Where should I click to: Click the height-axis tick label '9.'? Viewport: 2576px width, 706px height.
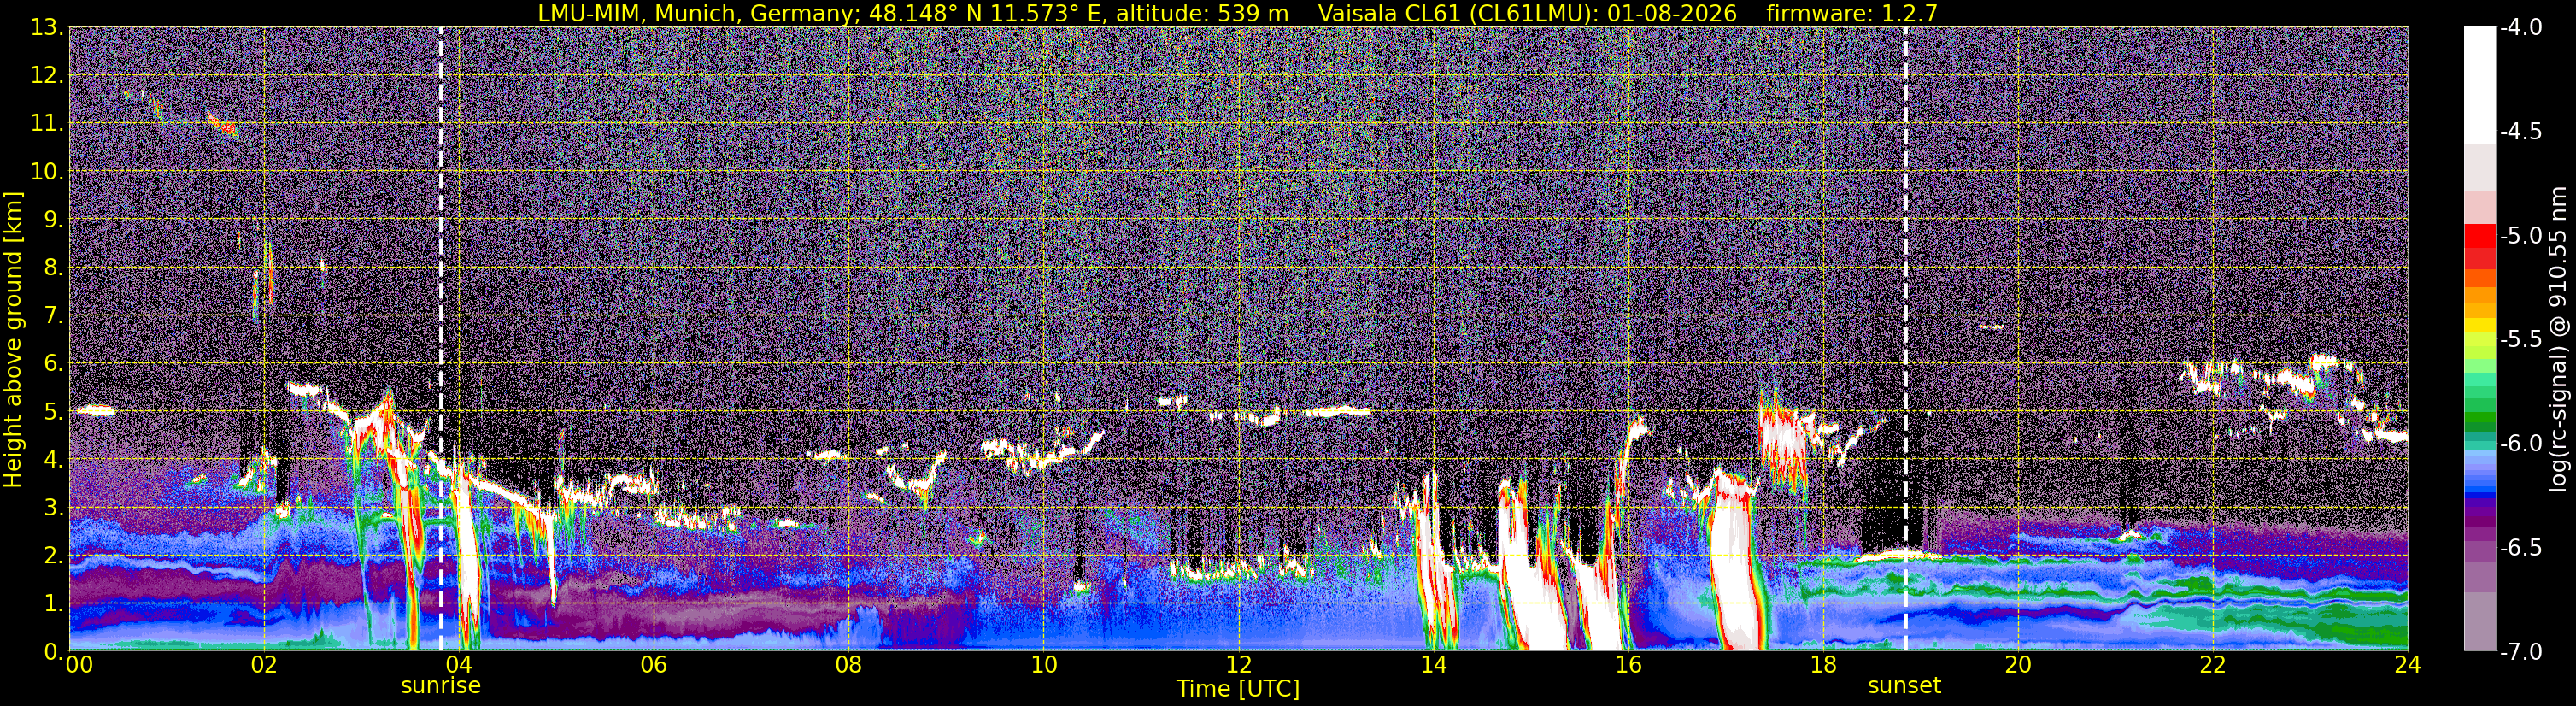53,220
